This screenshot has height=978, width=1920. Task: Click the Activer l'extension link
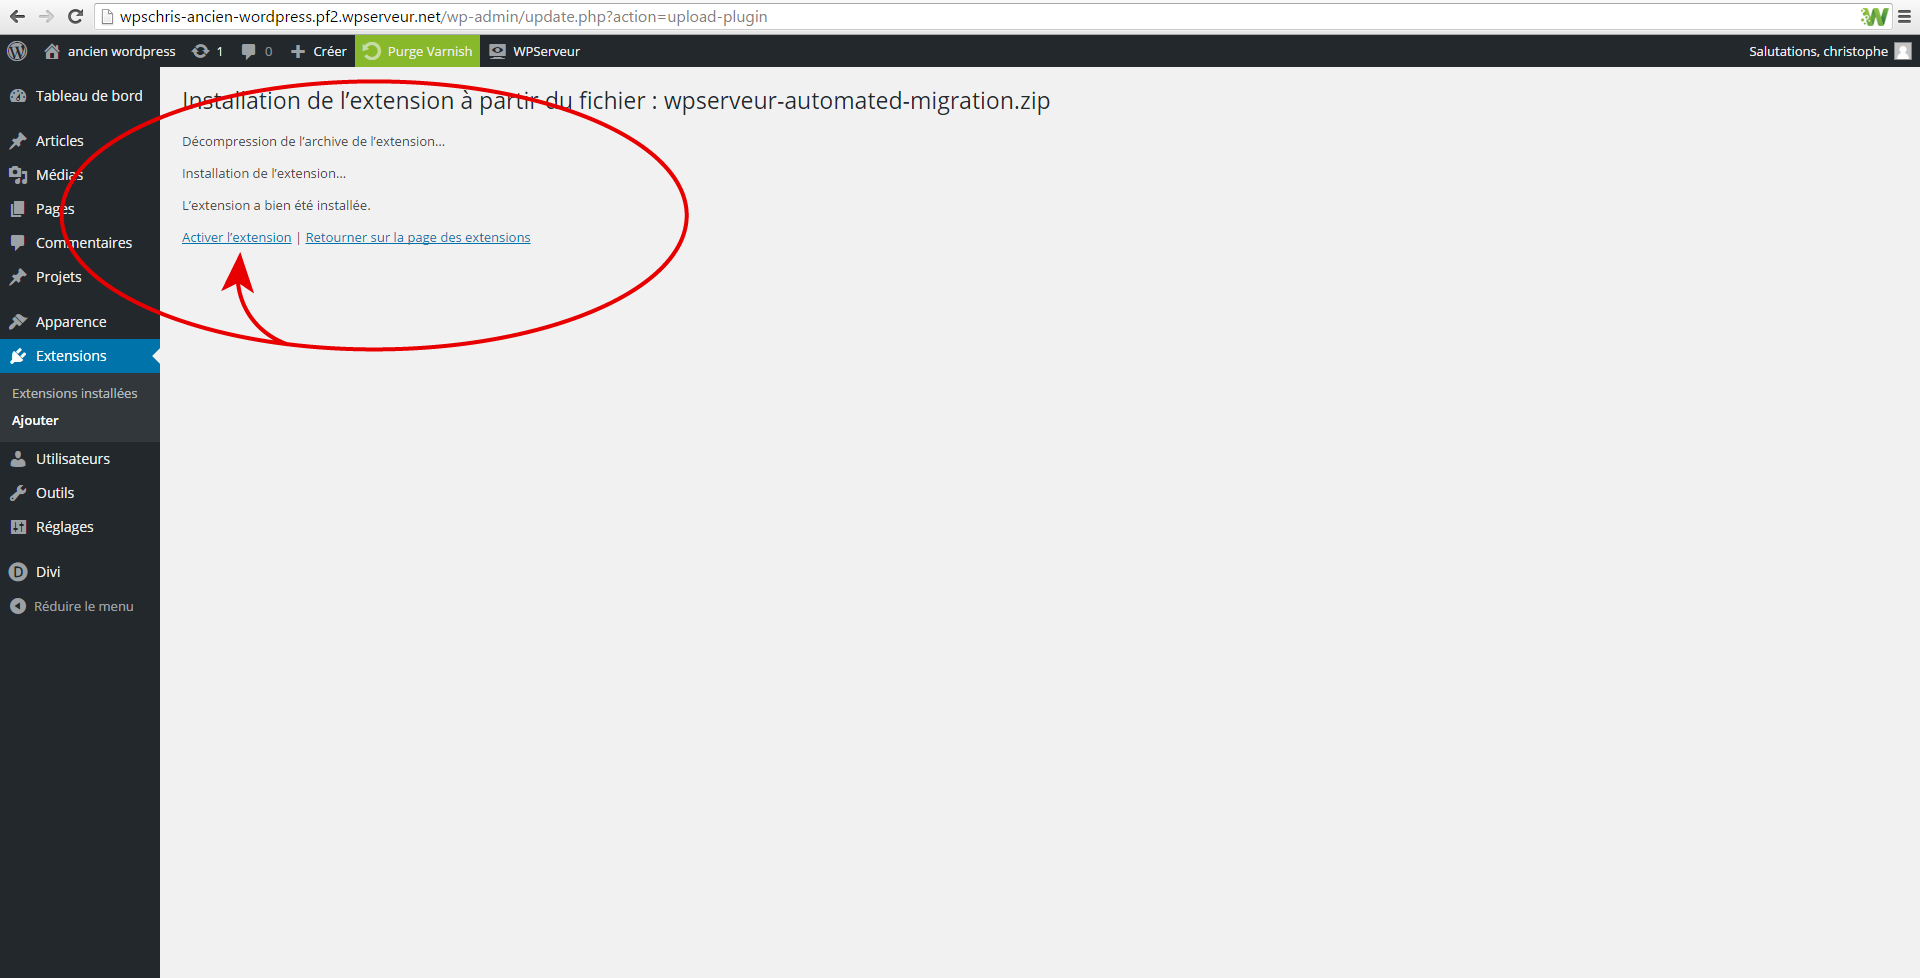point(236,237)
